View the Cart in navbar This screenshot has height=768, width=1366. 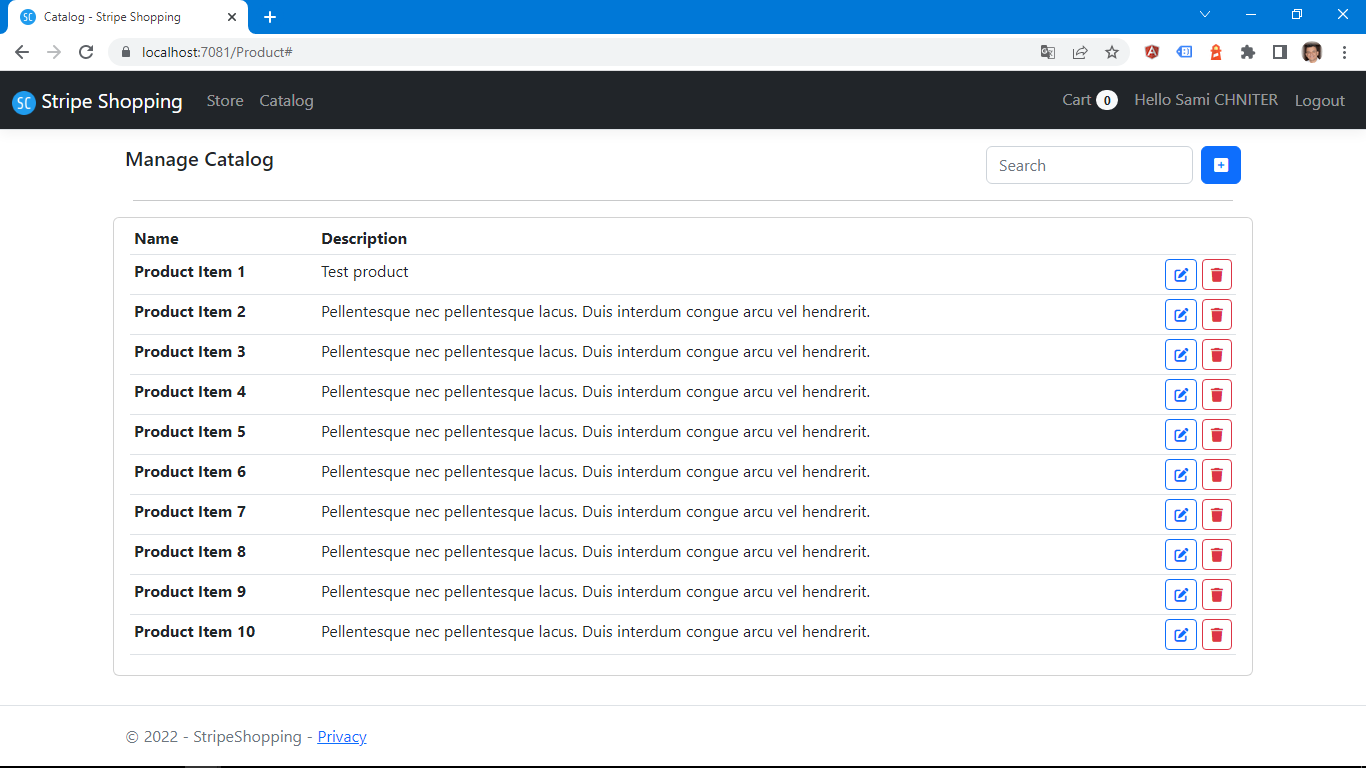pos(1089,100)
